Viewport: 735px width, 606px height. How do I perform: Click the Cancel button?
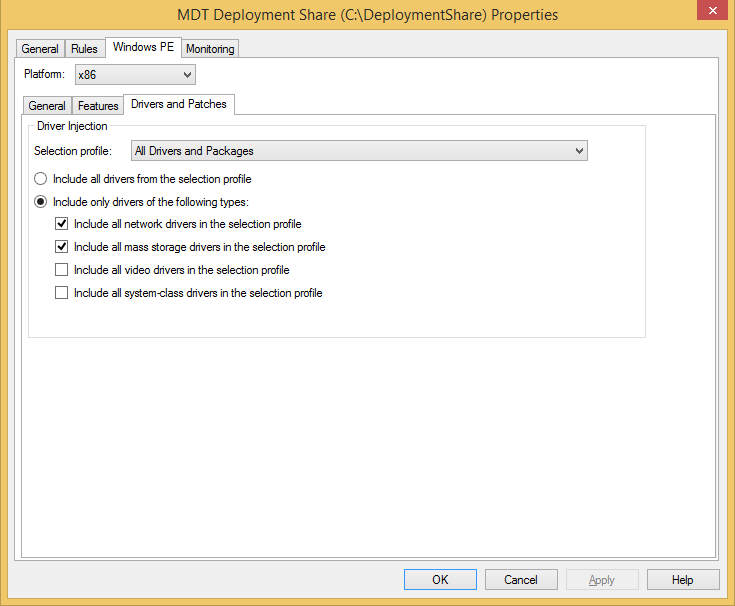click(521, 580)
